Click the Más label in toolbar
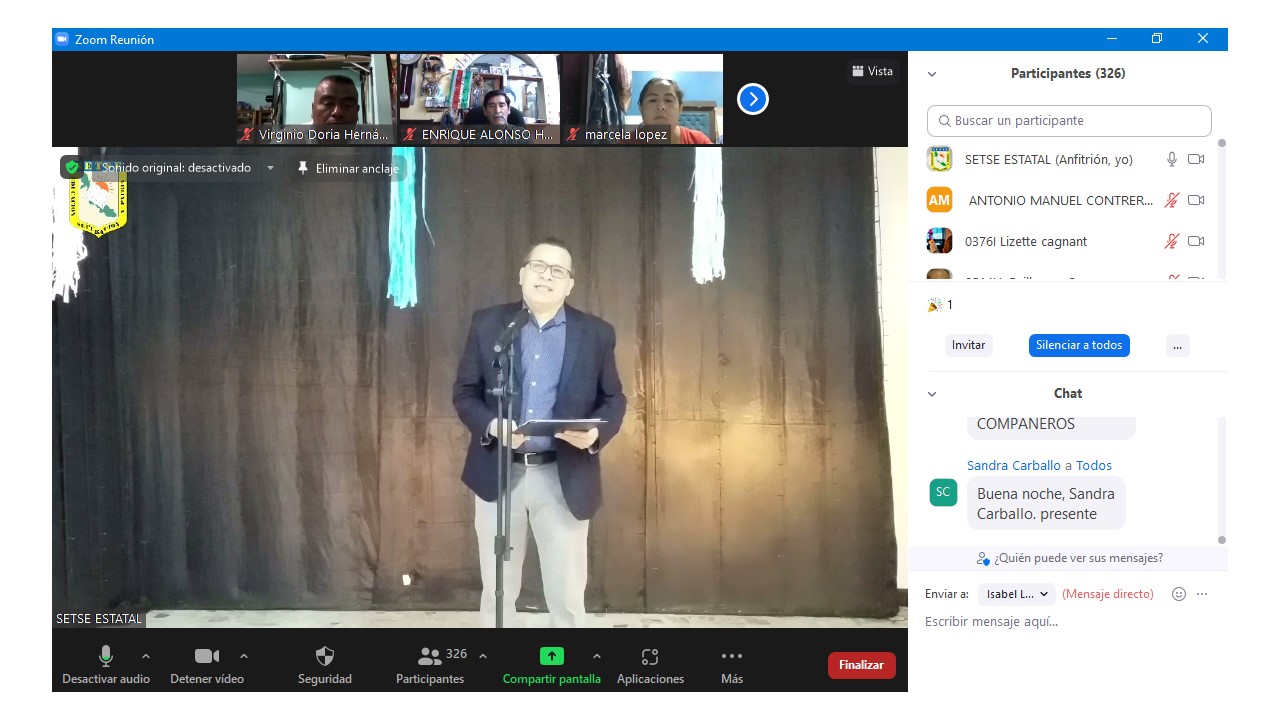Image resolution: width=1280 pixels, height=720 pixels. 732,679
